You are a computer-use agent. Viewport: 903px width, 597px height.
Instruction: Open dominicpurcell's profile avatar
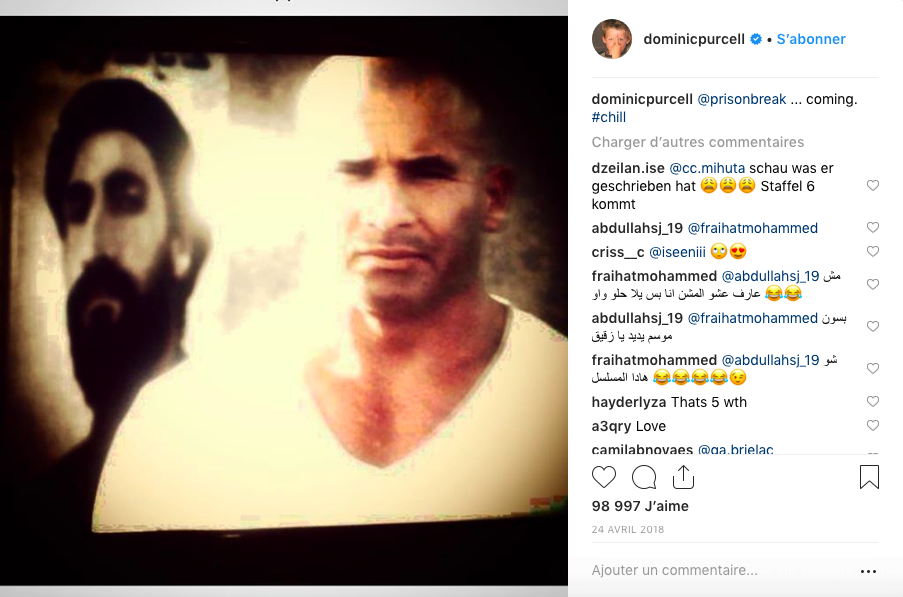click(x=612, y=39)
